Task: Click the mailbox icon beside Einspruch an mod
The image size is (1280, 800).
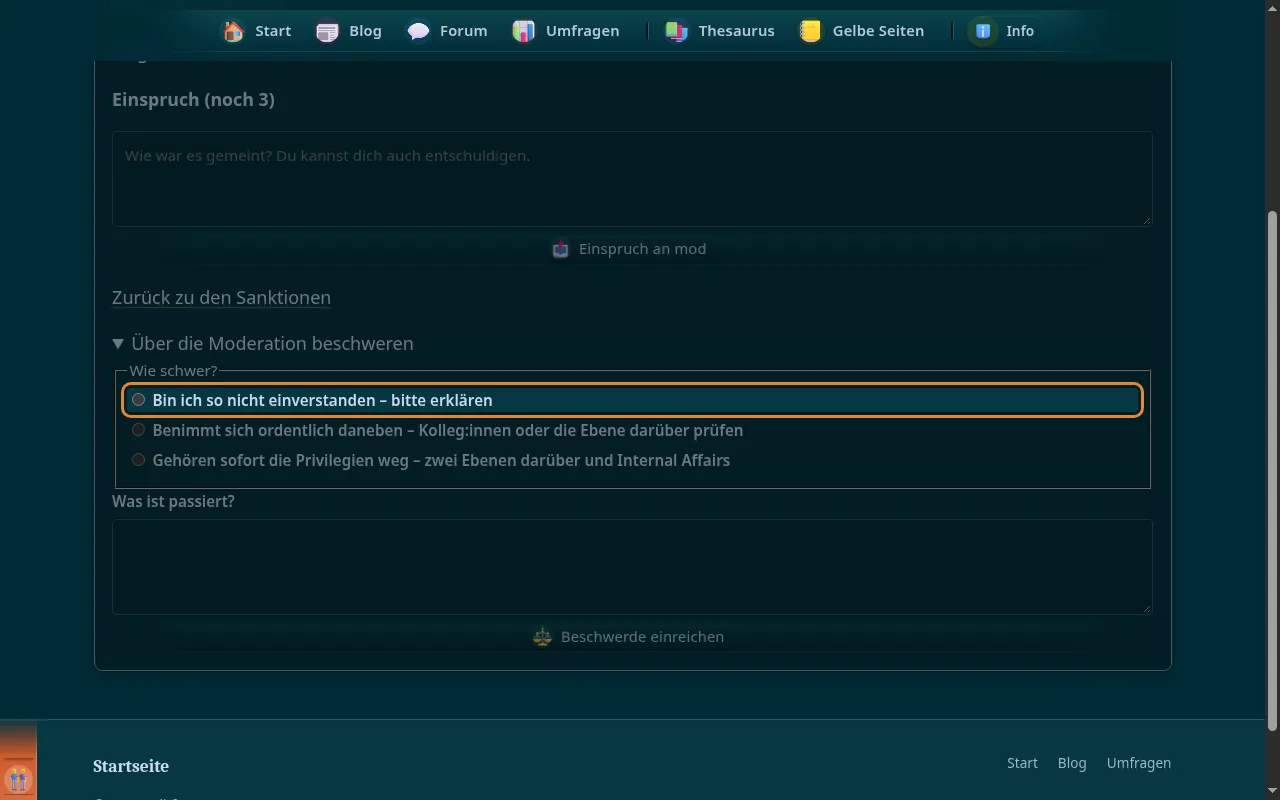Action: pyautogui.click(x=561, y=249)
